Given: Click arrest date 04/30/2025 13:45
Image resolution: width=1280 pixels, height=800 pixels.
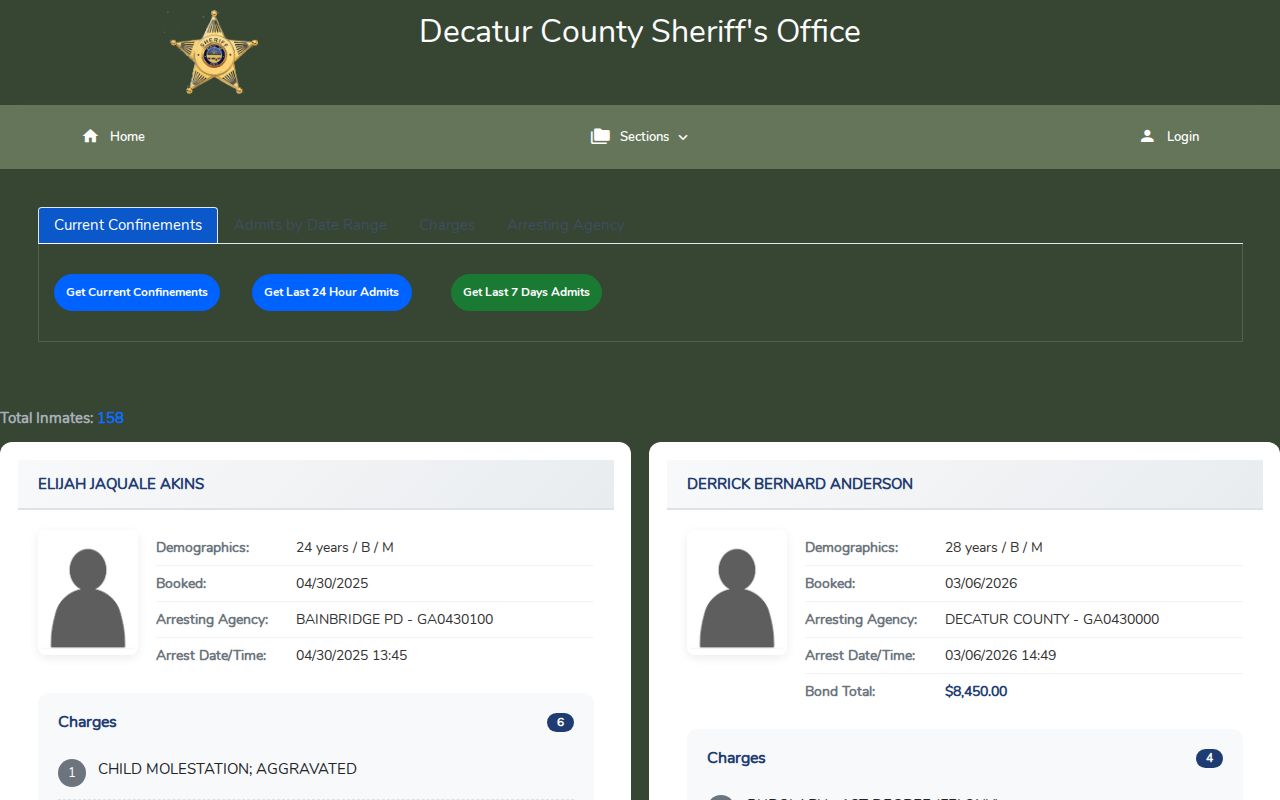Looking at the screenshot, I should [x=351, y=655].
